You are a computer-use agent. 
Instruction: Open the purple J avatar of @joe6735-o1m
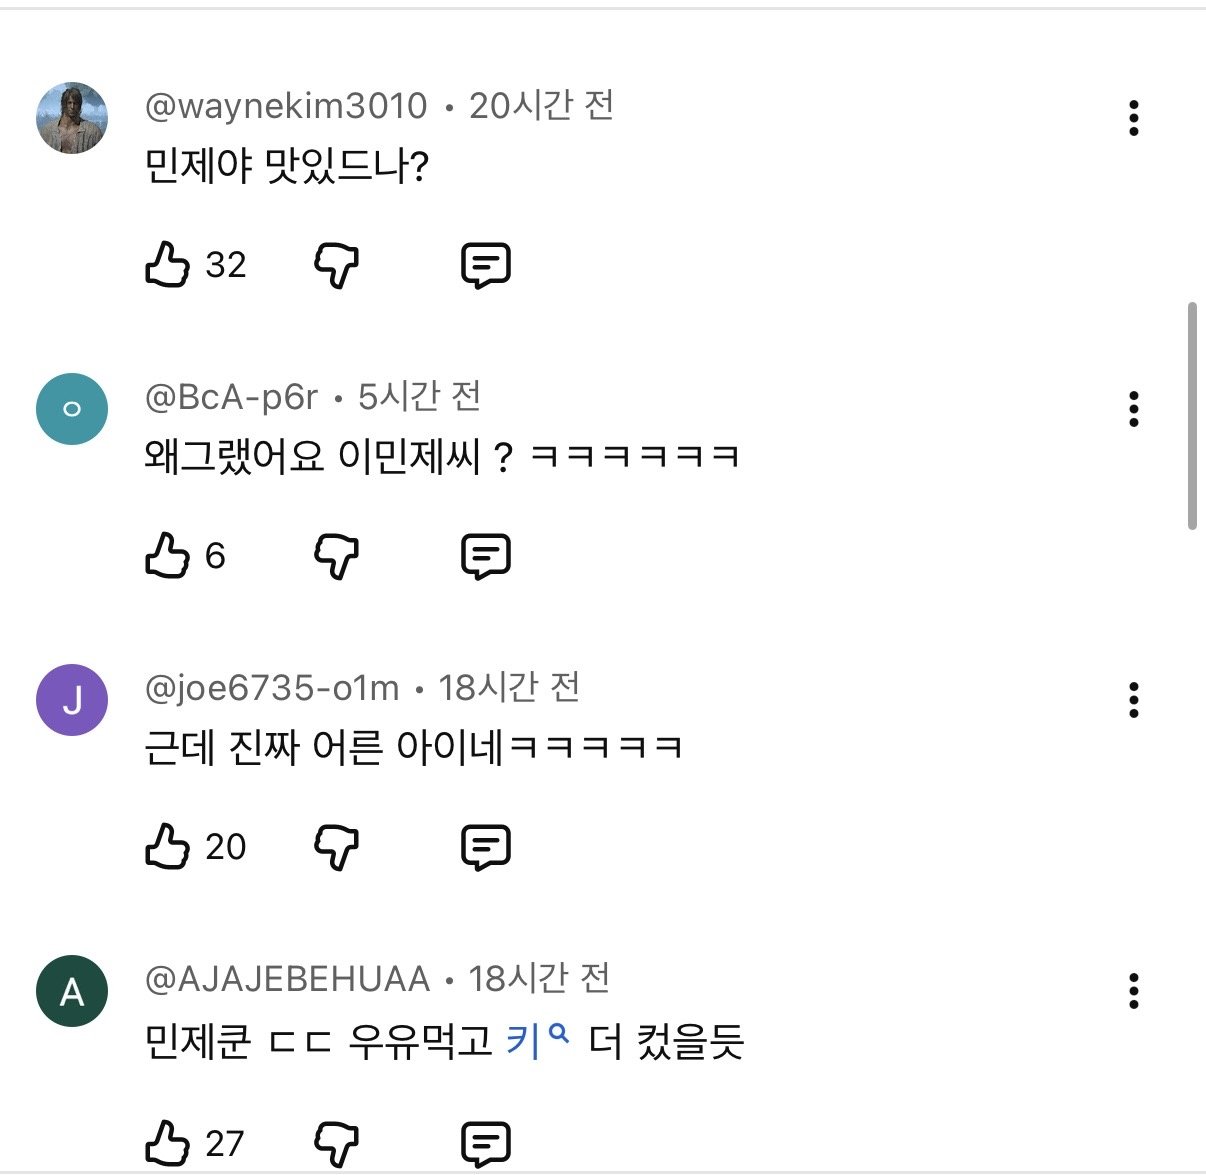point(72,700)
